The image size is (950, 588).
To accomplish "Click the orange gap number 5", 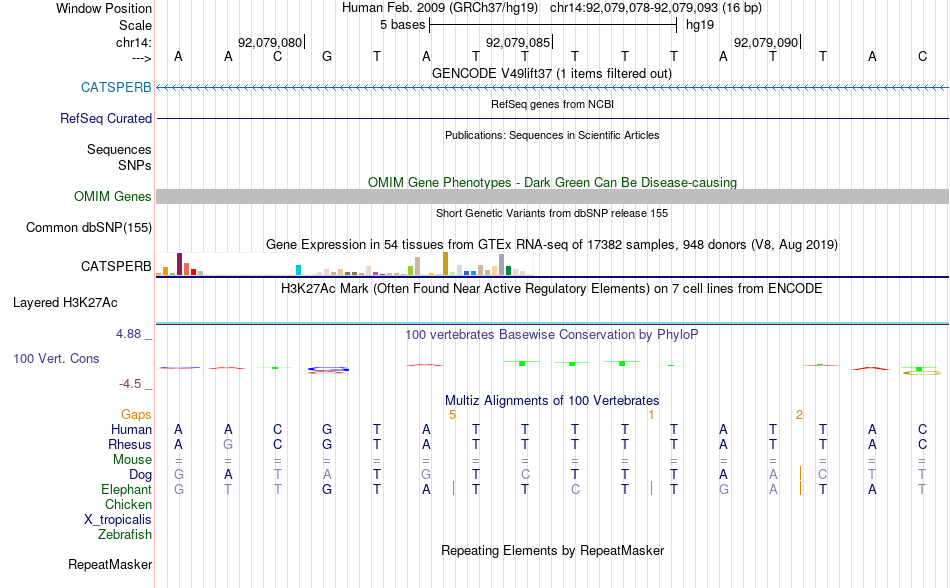I will pyautogui.click(x=452, y=415).
